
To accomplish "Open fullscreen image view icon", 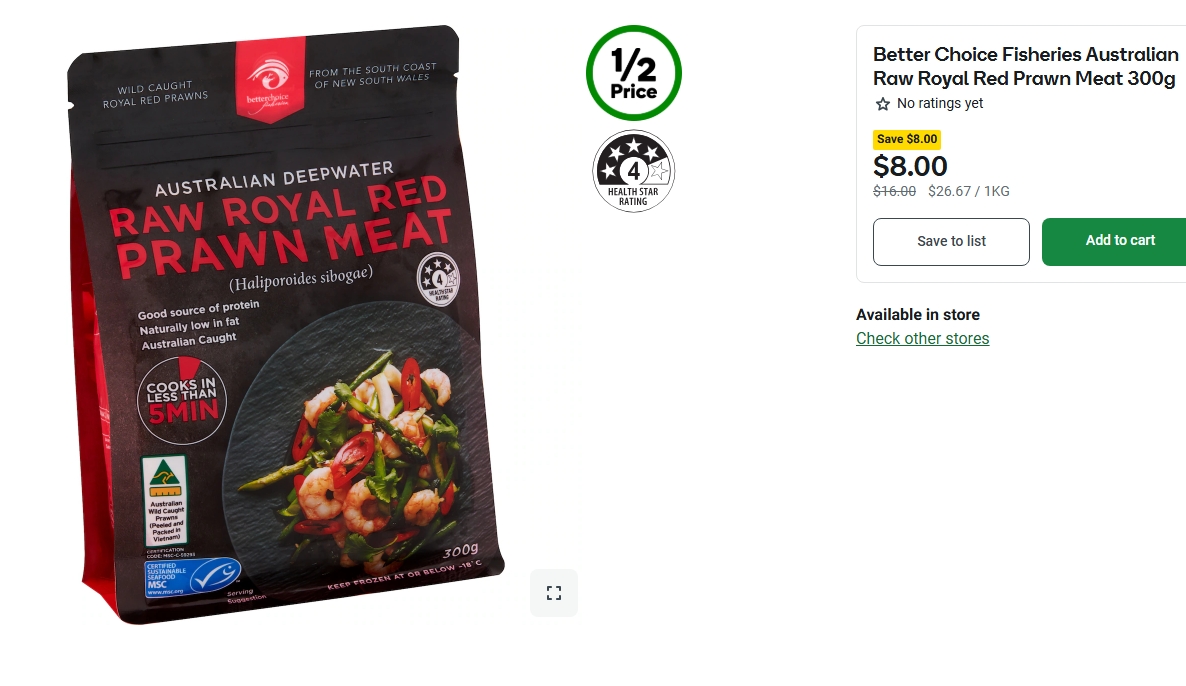I will pos(554,593).
